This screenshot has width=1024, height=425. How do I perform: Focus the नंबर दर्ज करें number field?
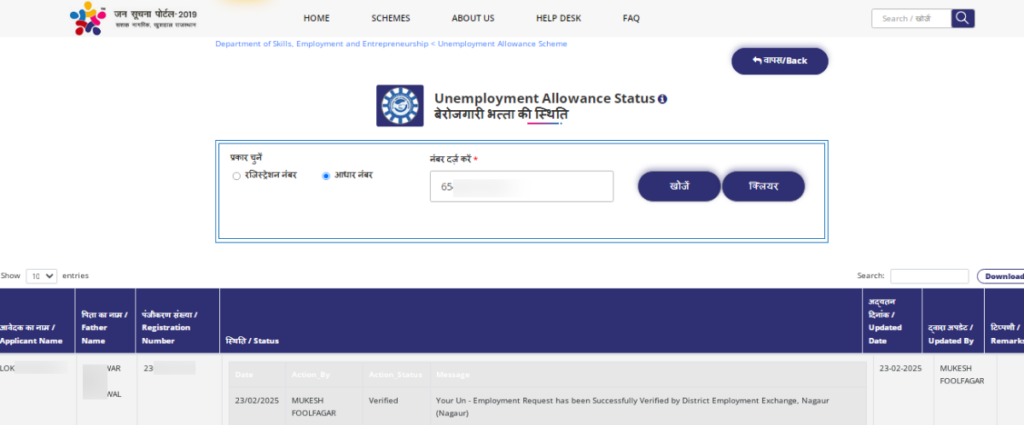521,187
